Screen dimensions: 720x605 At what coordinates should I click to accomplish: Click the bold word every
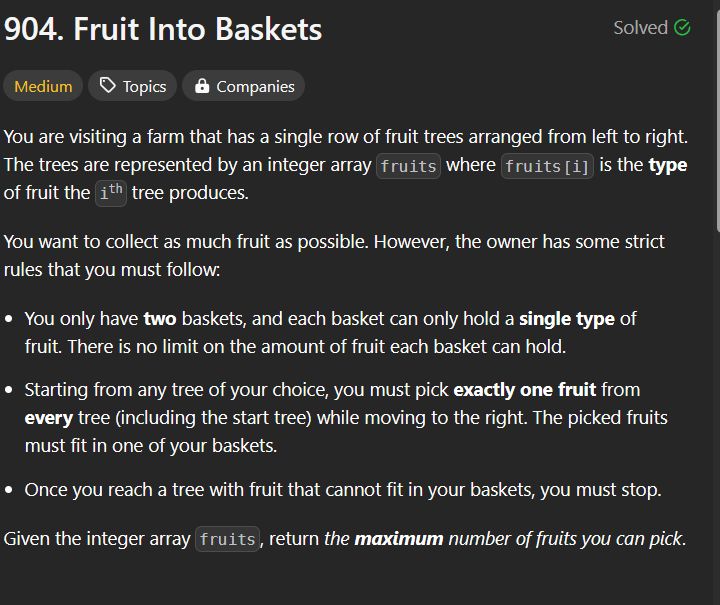click(49, 418)
